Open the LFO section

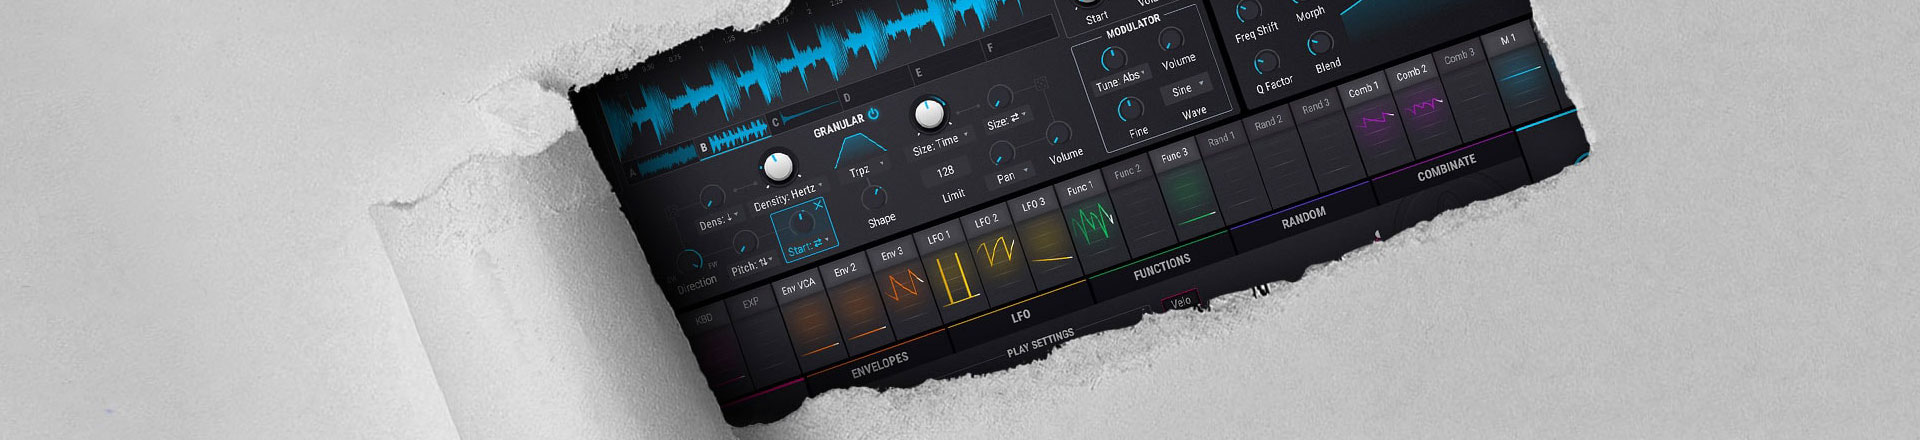tap(1020, 316)
